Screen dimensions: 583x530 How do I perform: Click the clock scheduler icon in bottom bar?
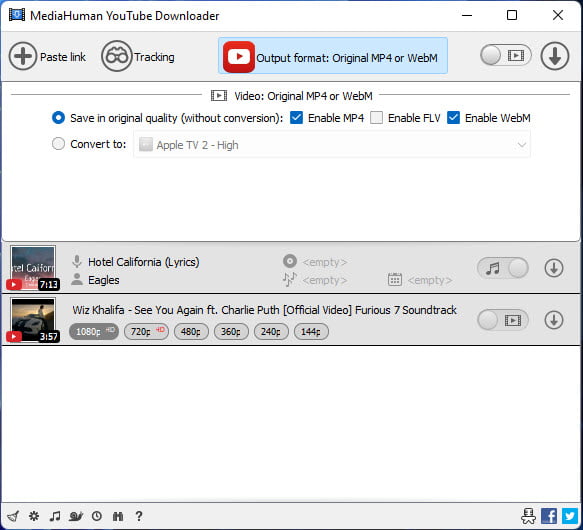click(97, 516)
